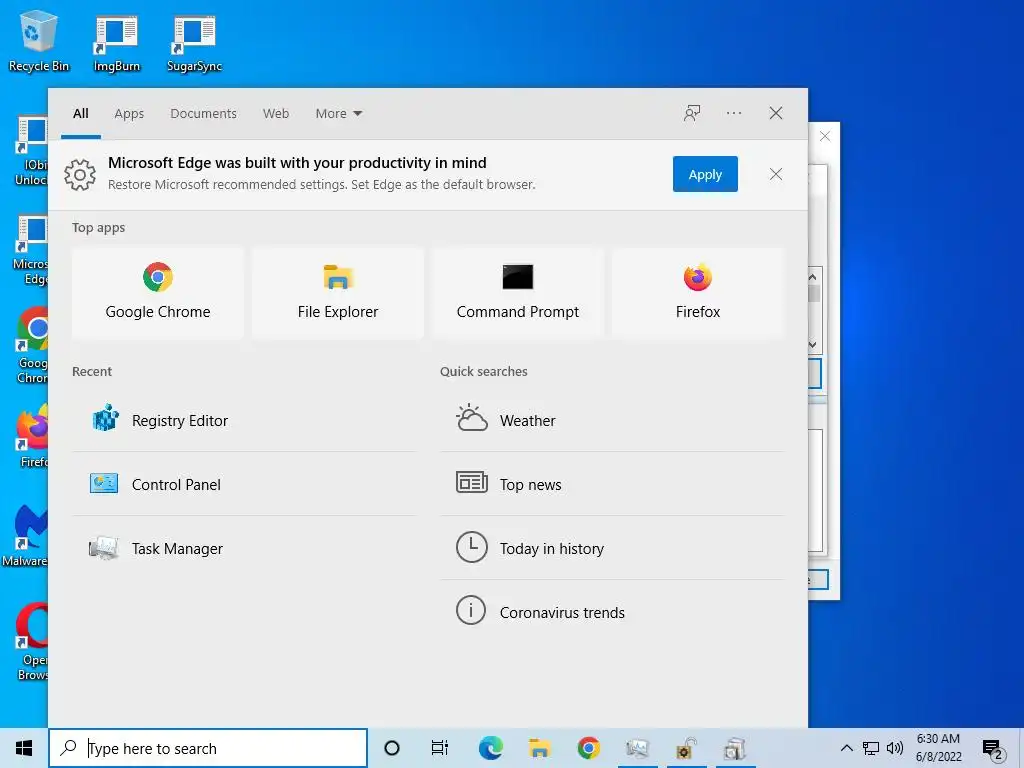
Task: Show hidden system tray icons
Action: (846, 748)
